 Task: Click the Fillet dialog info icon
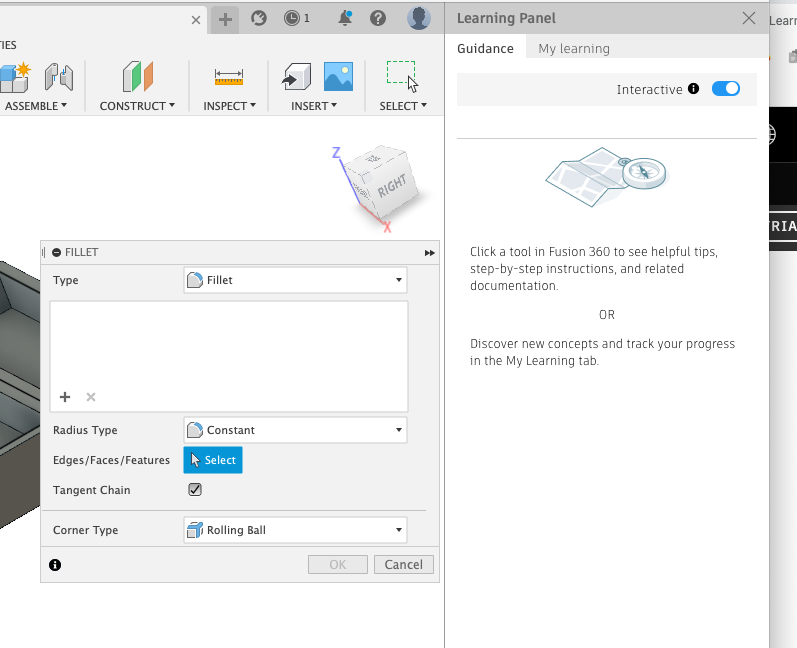[55, 565]
